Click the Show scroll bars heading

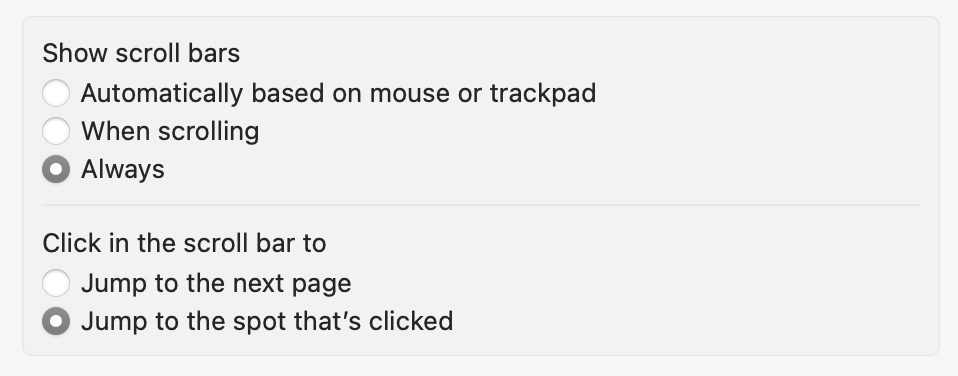[141, 53]
